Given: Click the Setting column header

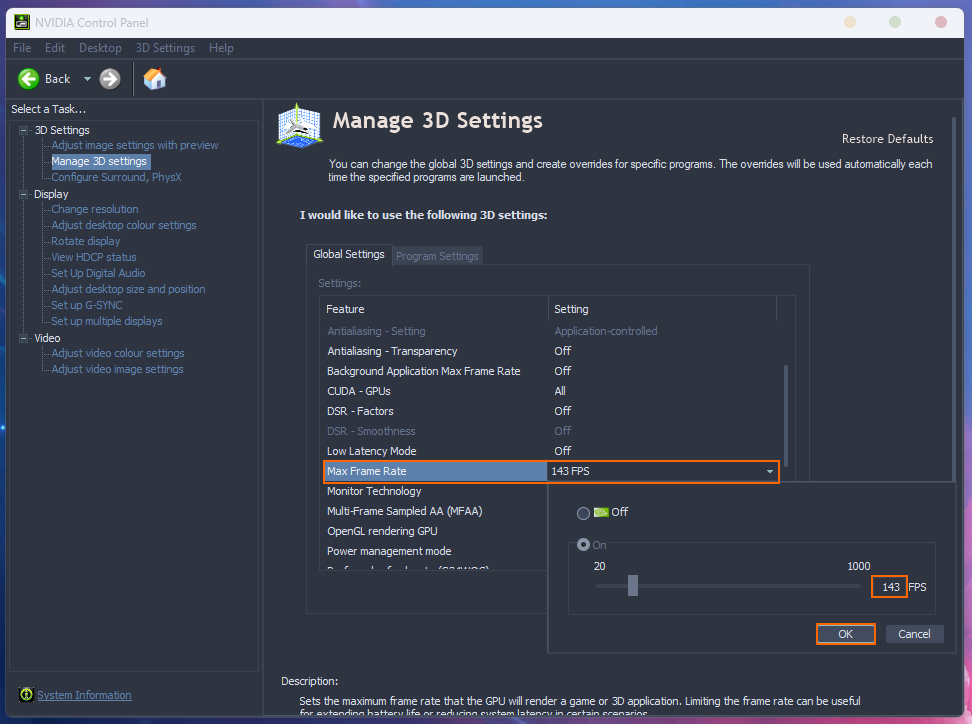Looking at the screenshot, I should 662,309.
